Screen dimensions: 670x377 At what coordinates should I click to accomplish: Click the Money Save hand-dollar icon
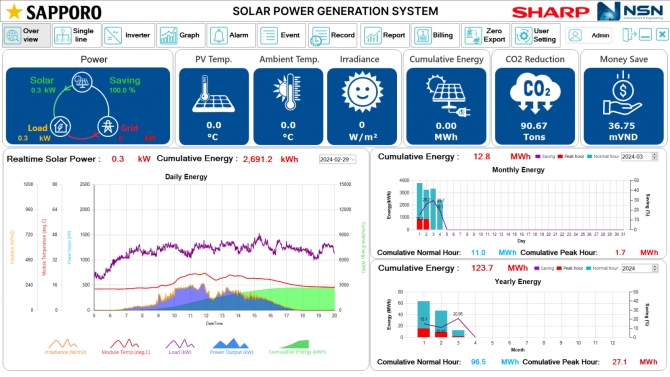point(623,93)
